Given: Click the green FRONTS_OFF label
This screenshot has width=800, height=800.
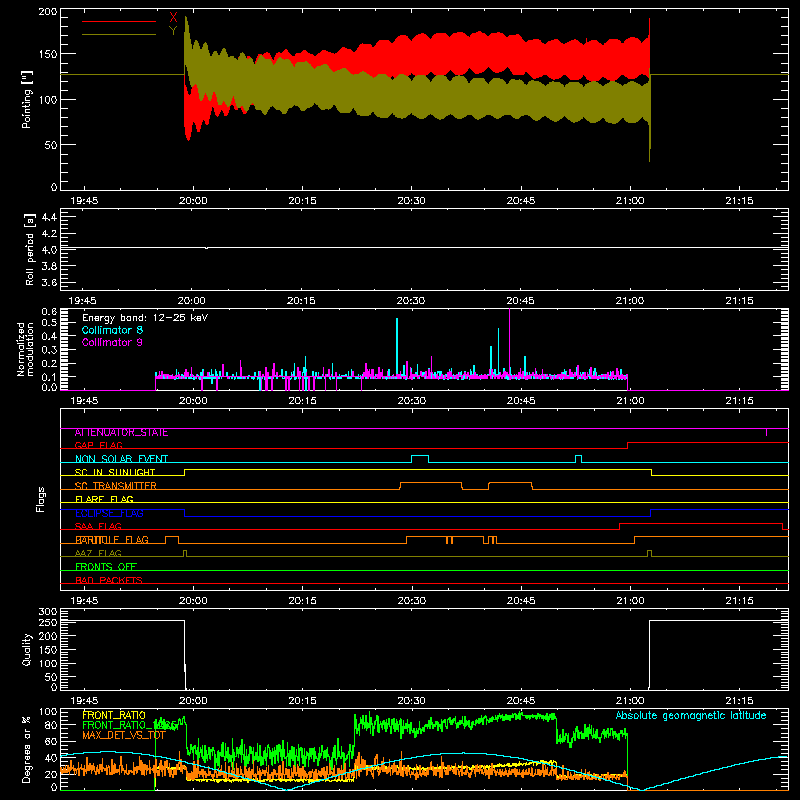Looking at the screenshot, I should coord(106,567).
